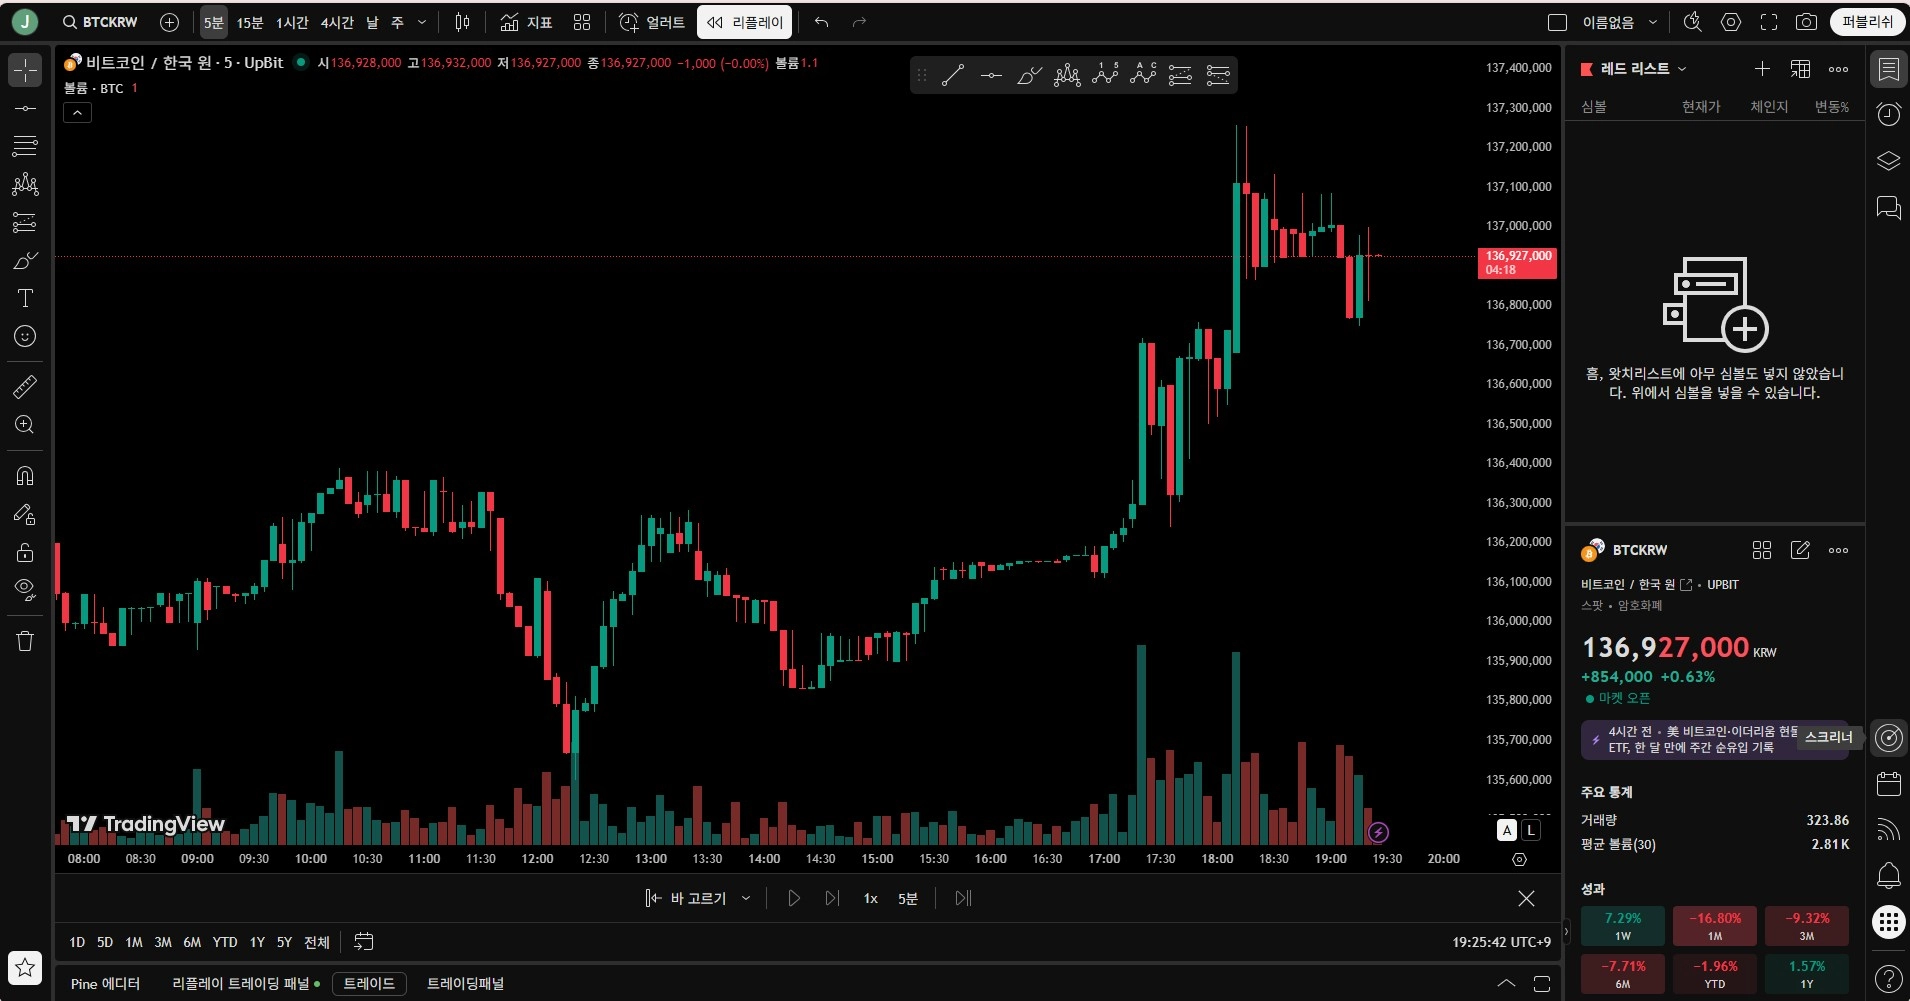Open the candlestick chart type selector
Viewport: 1910px width, 1001px height.
[462, 22]
